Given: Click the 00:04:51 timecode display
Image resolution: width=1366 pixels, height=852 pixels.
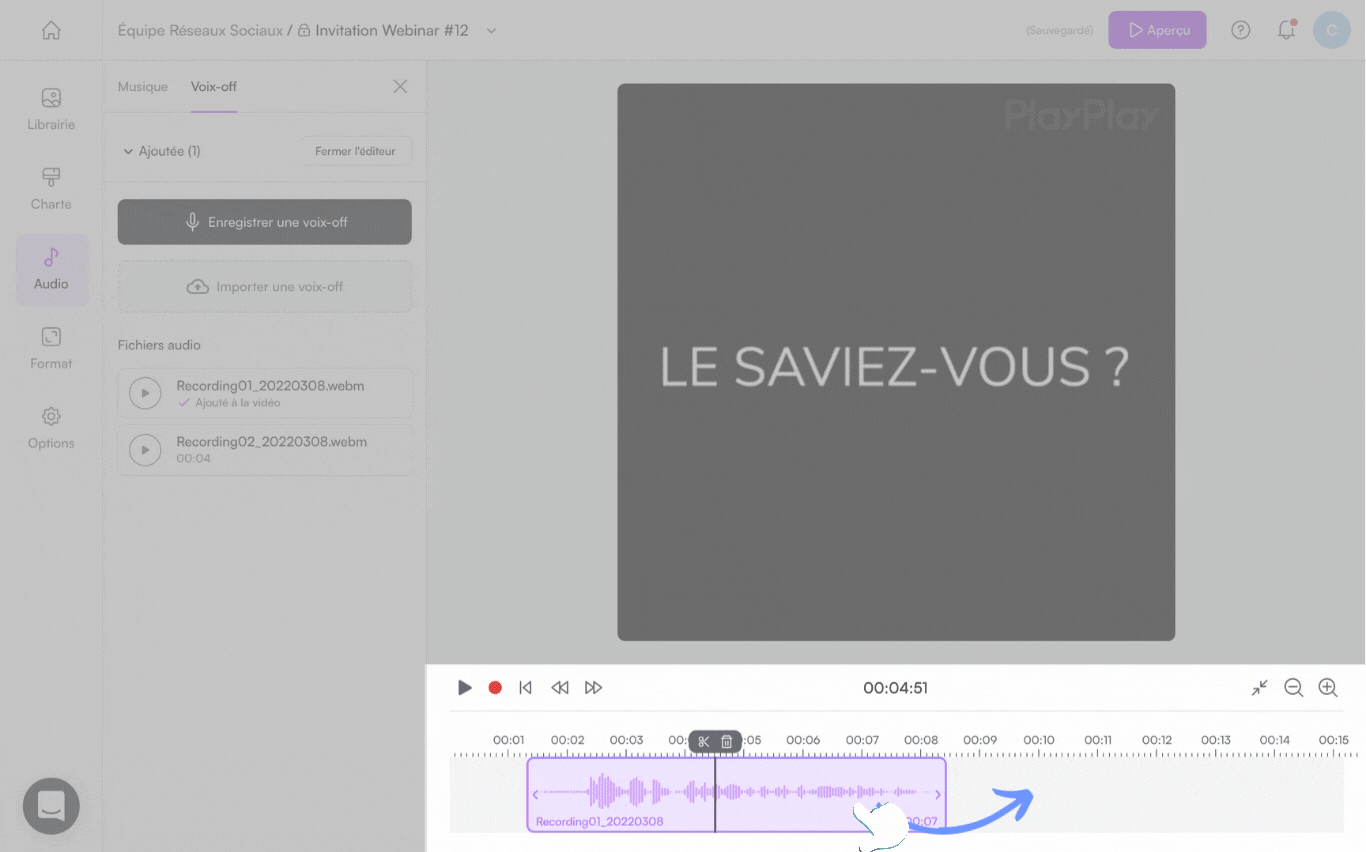Looking at the screenshot, I should tap(896, 688).
